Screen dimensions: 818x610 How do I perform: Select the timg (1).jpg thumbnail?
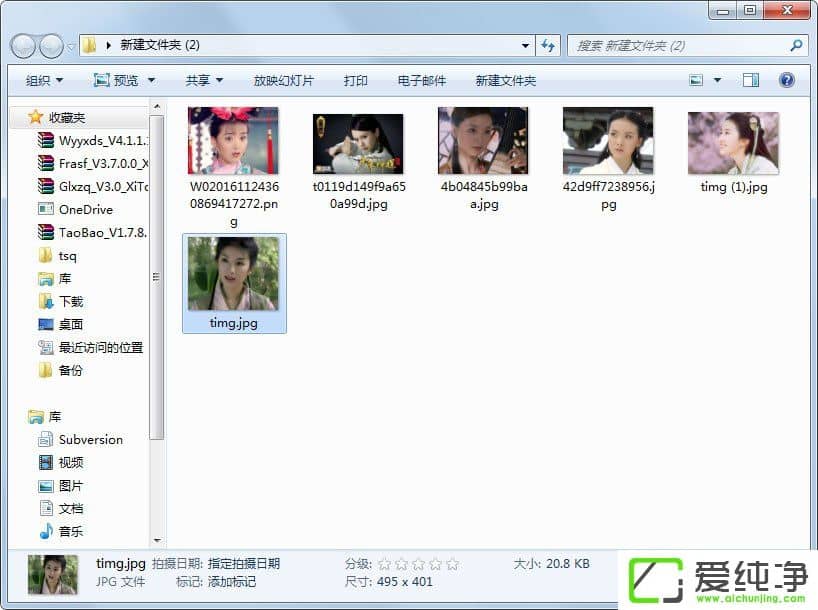(733, 143)
